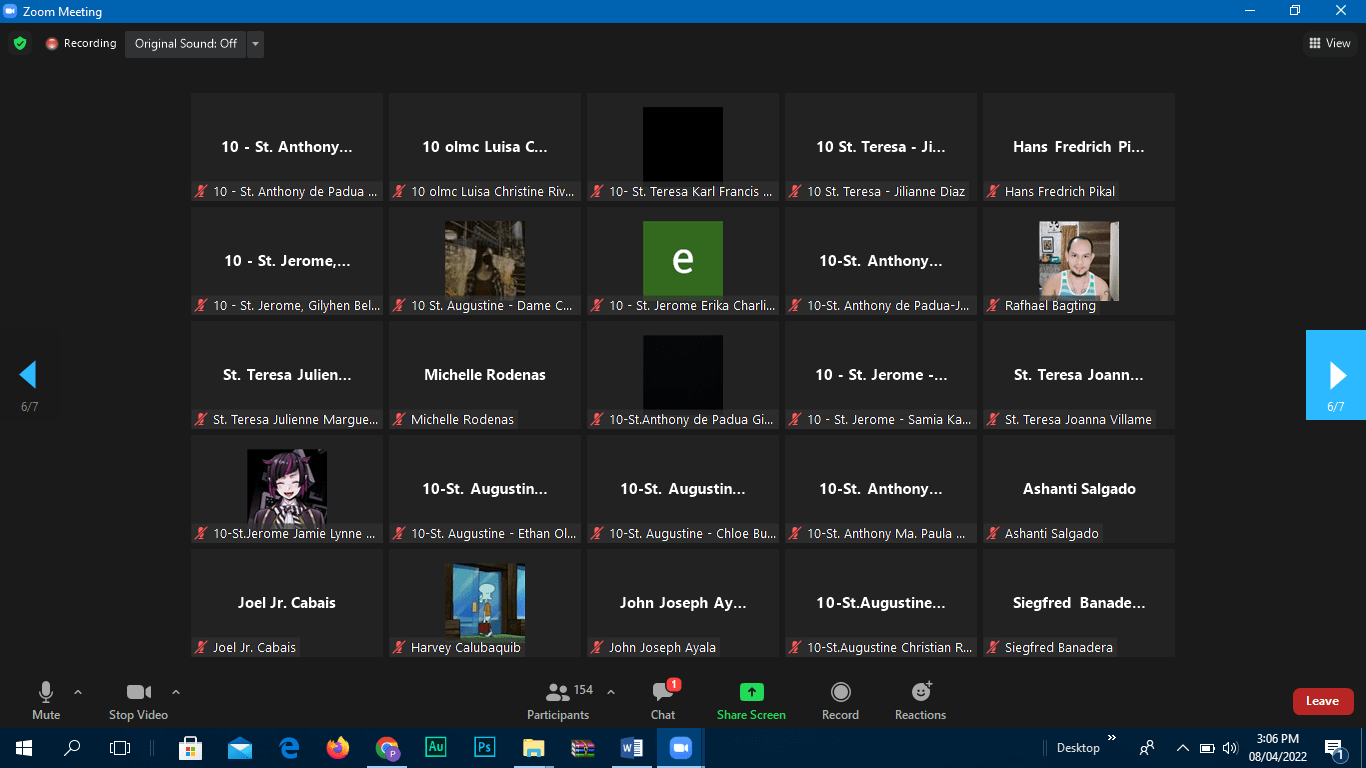Open the View layout options
This screenshot has height=768, width=1366.
coord(1329,43)
